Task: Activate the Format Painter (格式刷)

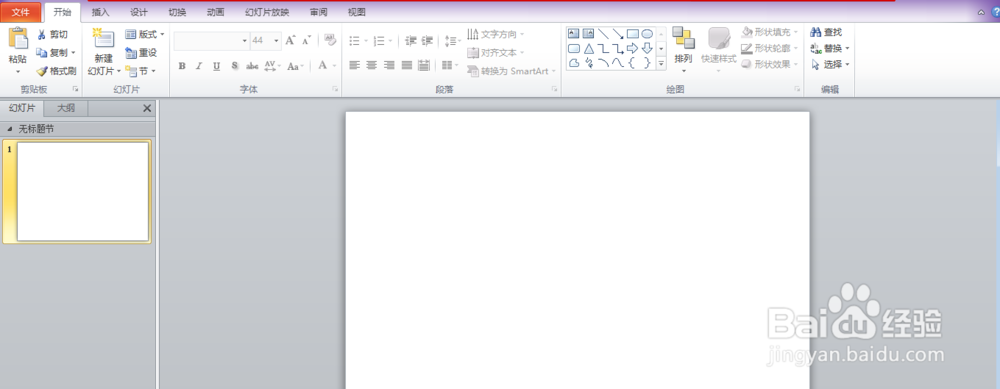Action: (56, 71)
